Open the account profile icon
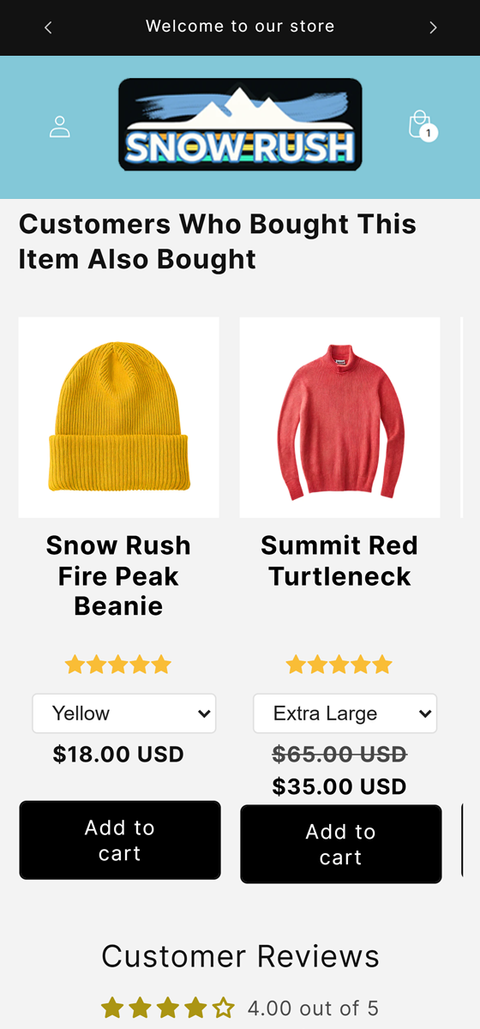 pyautogui.click(x=60, y=127)
